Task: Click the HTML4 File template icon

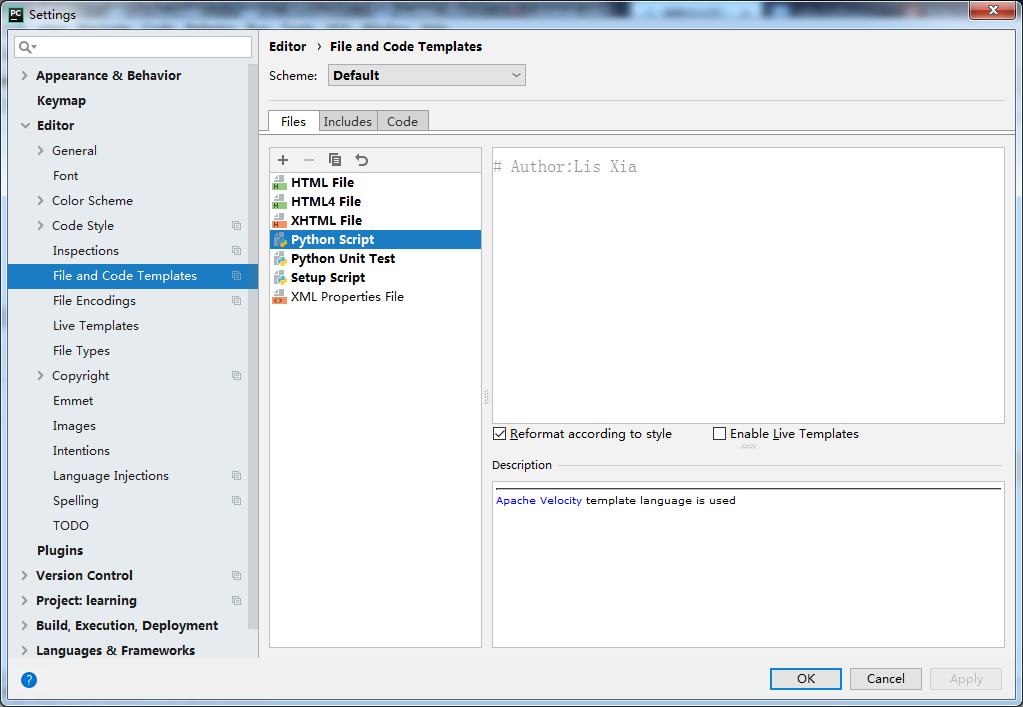Action: pos(280,202)
